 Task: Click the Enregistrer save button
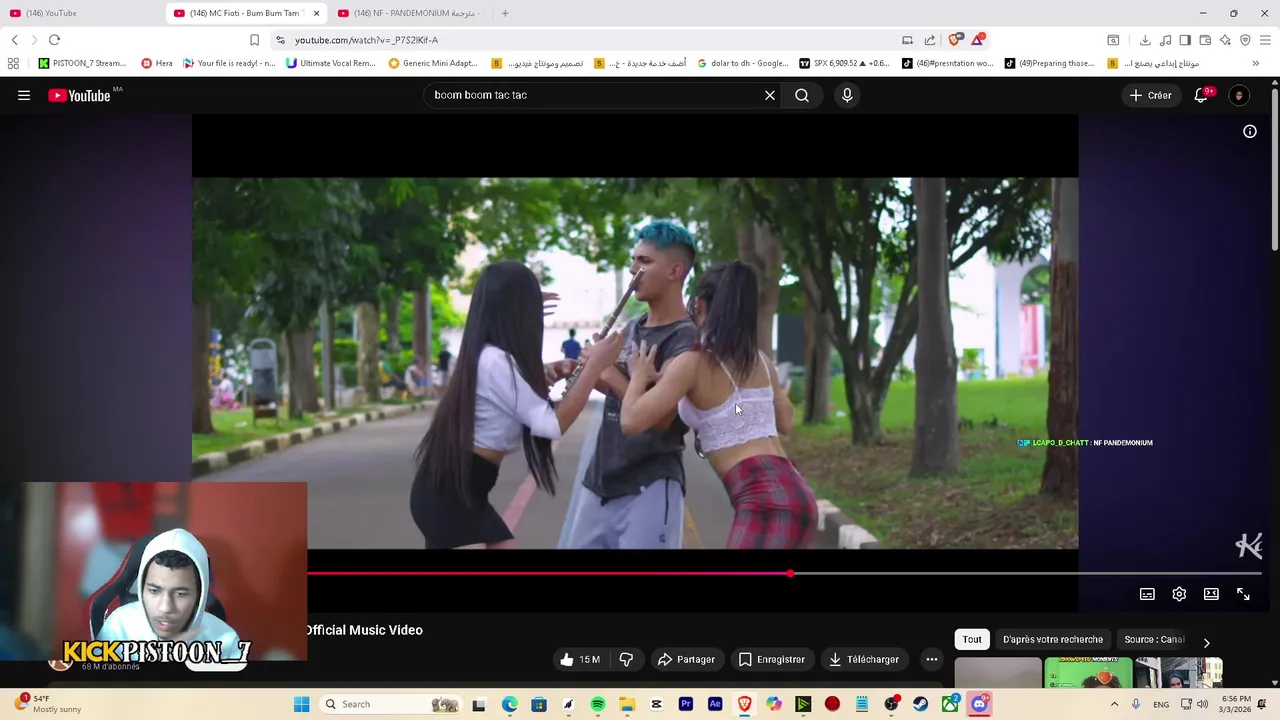click(771, 659)
